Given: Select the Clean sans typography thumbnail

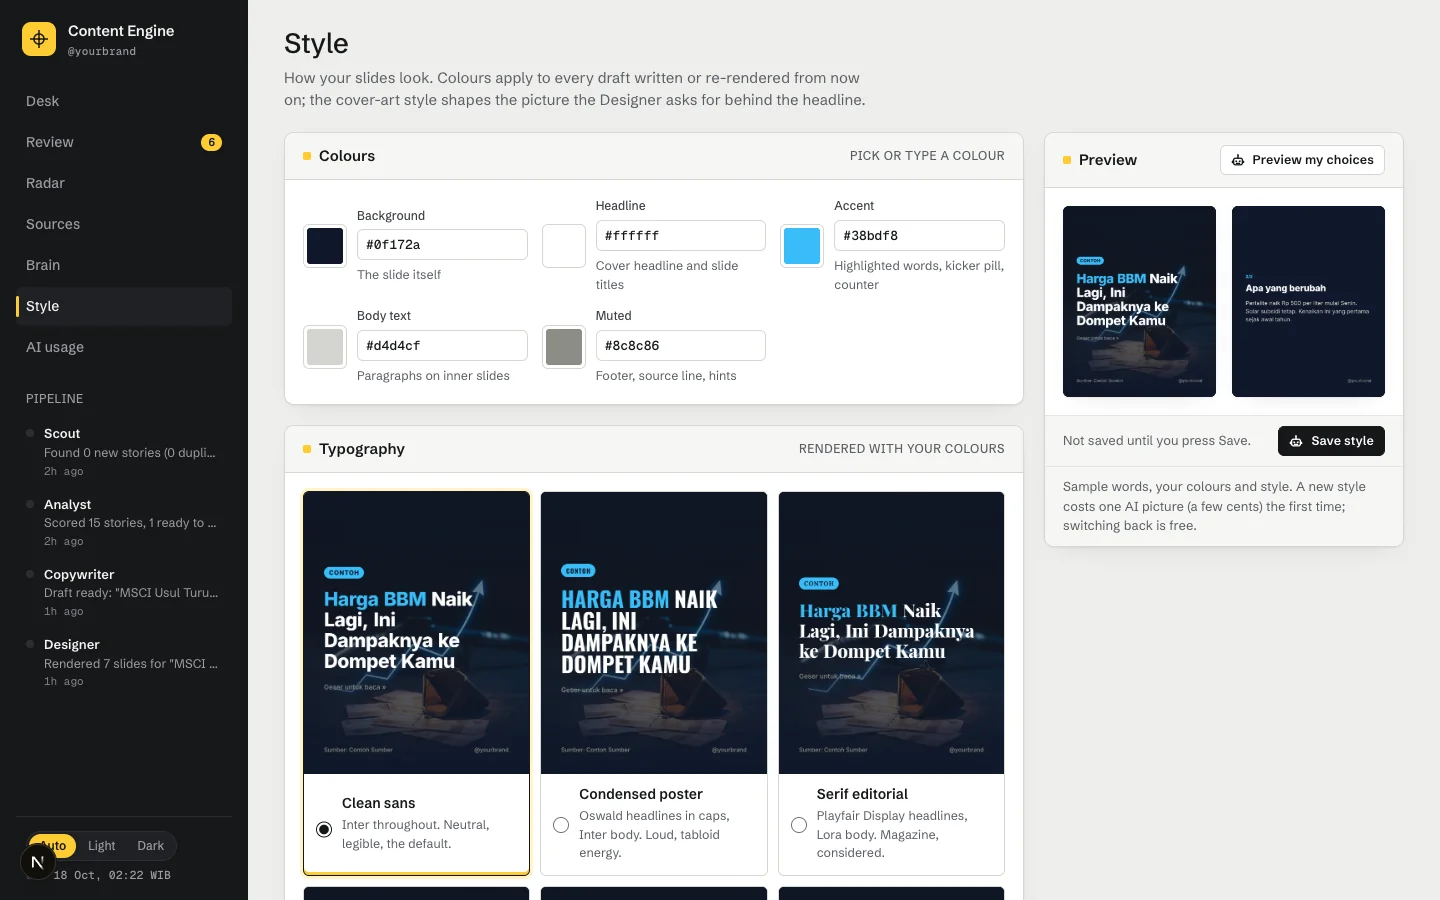Looking at the screenshot, I should click(x=416, y=633).
